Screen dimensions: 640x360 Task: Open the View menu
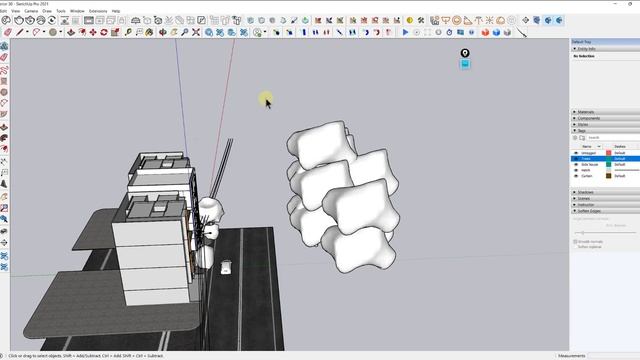pos(16,11)
